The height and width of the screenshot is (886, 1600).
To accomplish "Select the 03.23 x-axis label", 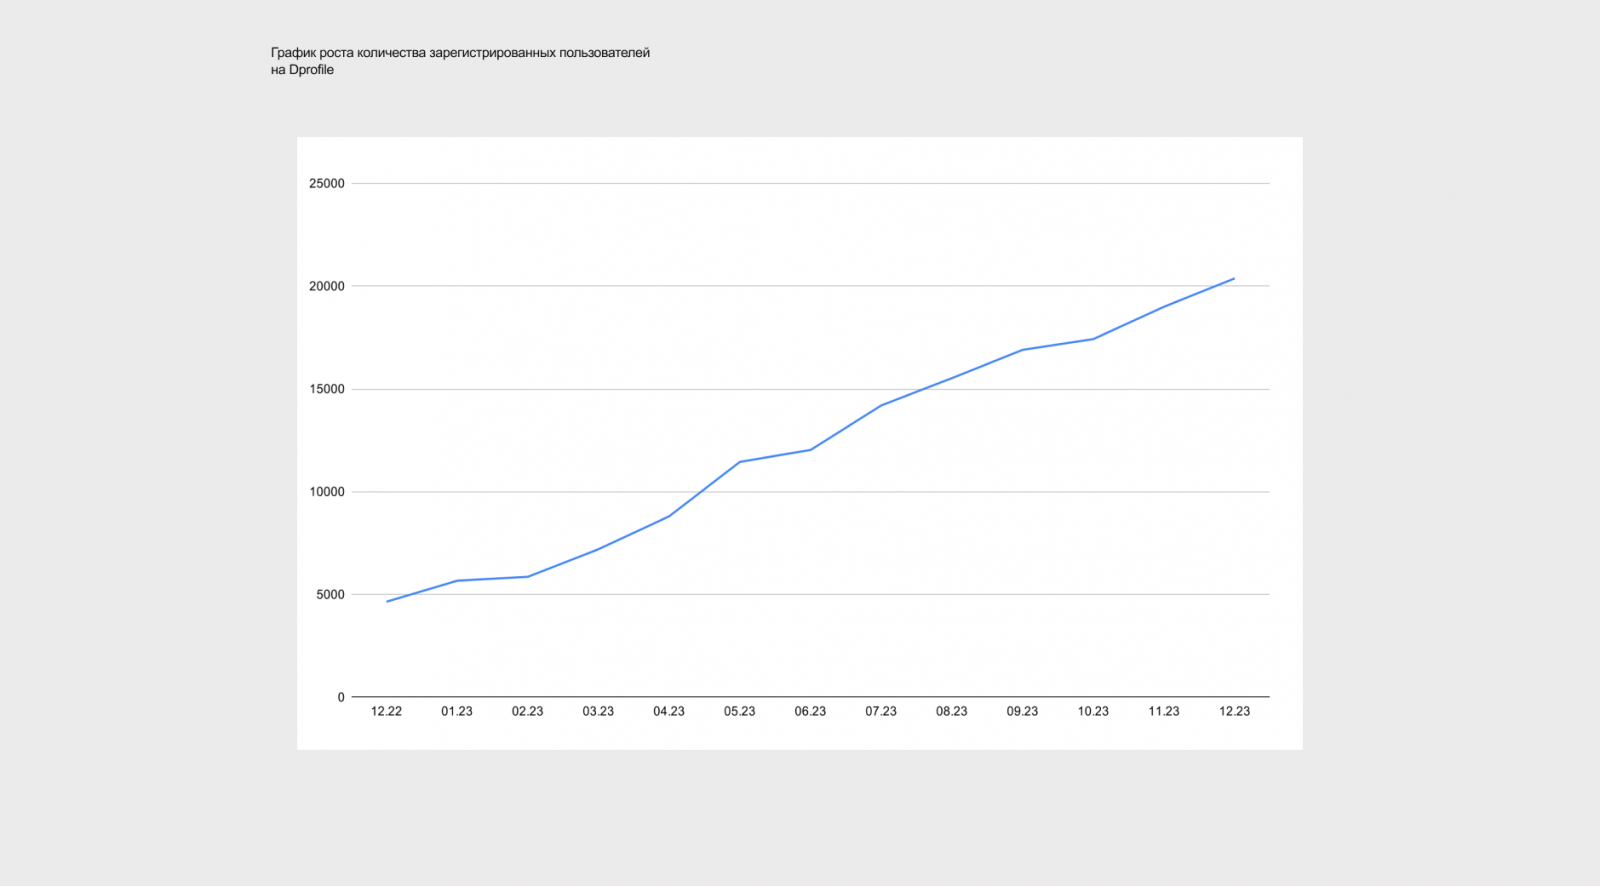I will coord(598,711).
